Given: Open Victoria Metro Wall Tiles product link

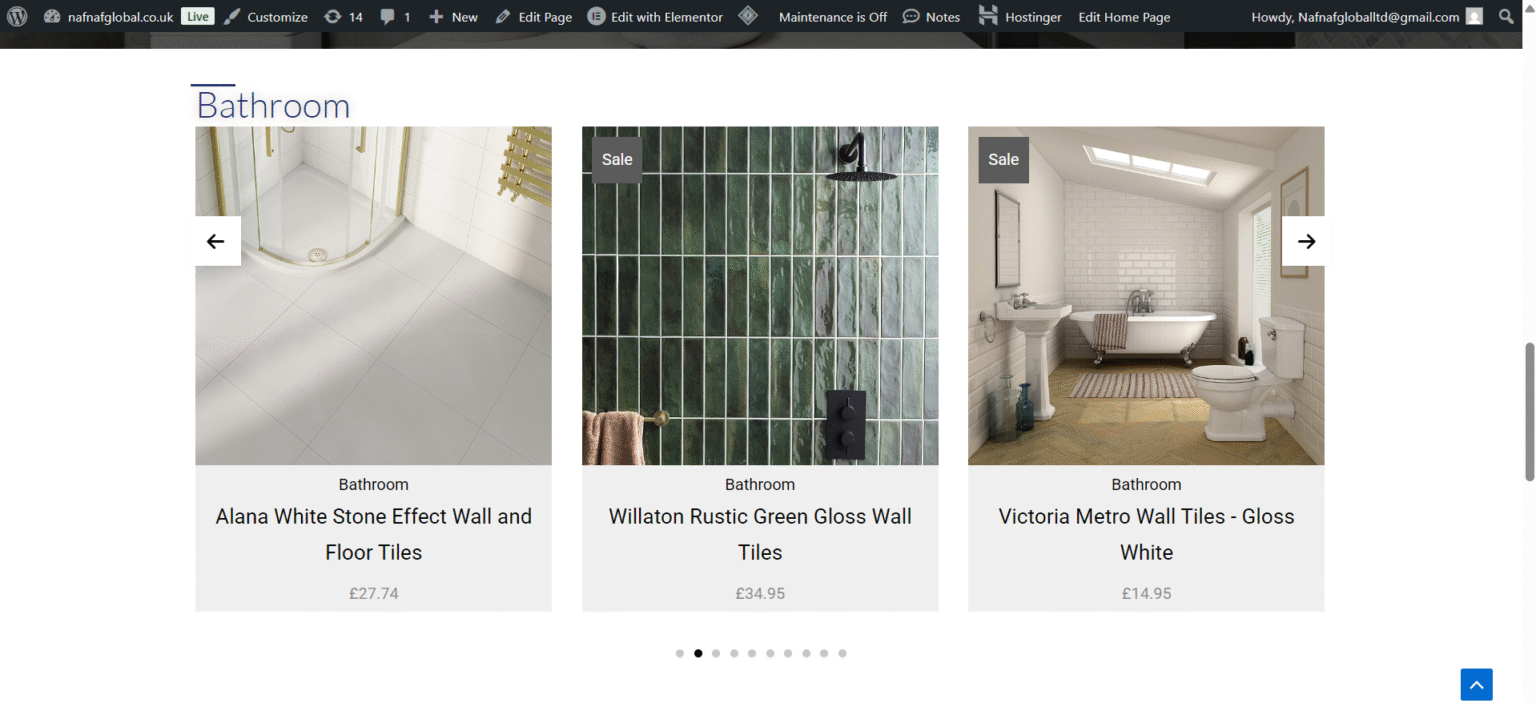Looking at the screenshot, I should point(1146,534).
